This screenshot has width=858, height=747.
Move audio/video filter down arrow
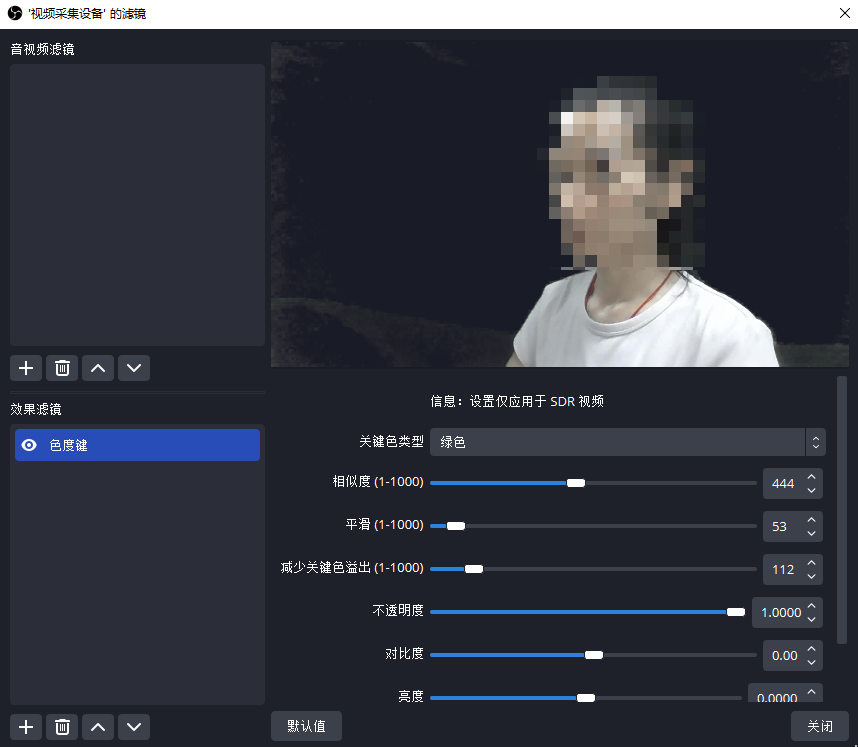click(x=134, y=368)
